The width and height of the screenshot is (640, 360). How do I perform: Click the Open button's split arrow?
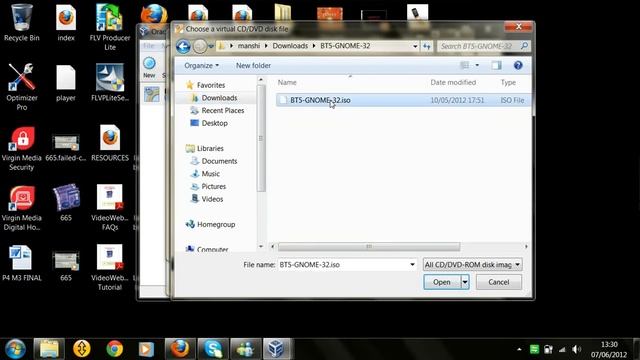coord(465,282)
